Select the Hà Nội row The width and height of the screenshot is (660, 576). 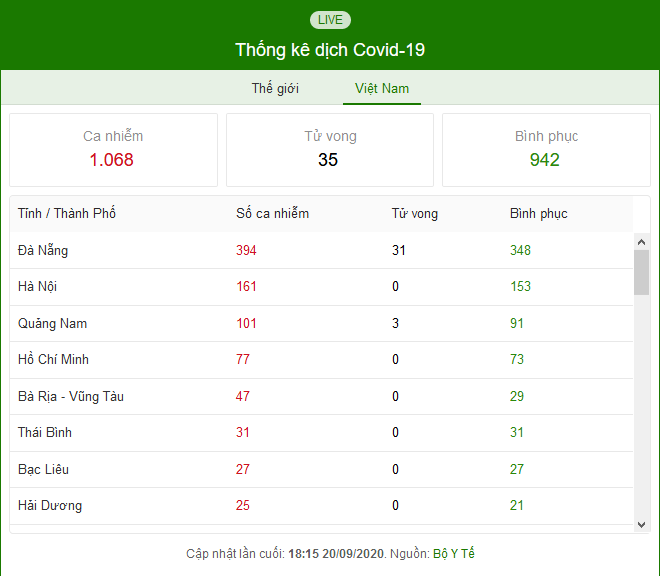pyautogui.click(x=322, y=287)
